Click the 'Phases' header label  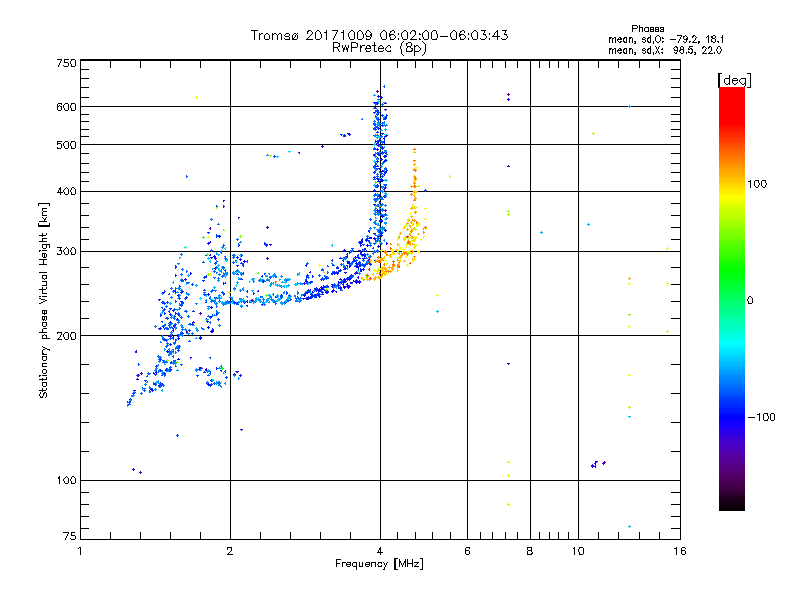647,29
